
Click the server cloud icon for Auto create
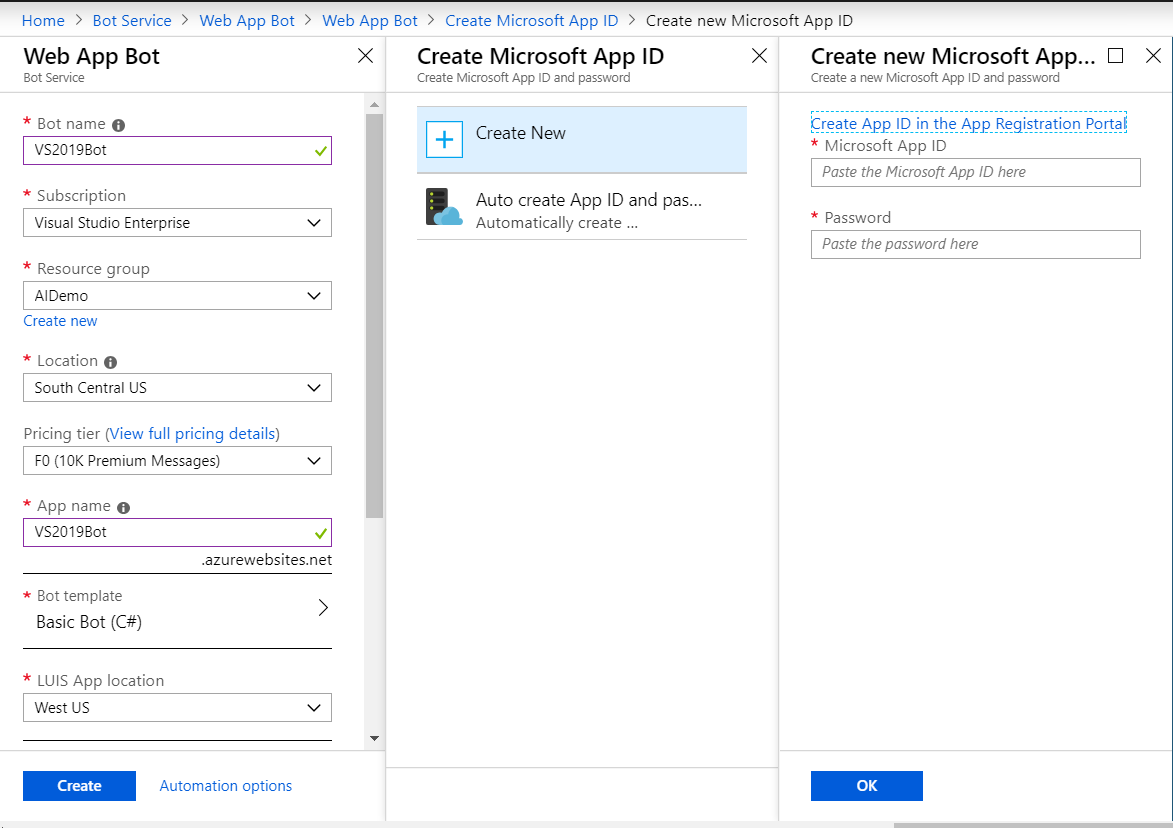coord(444,206)
